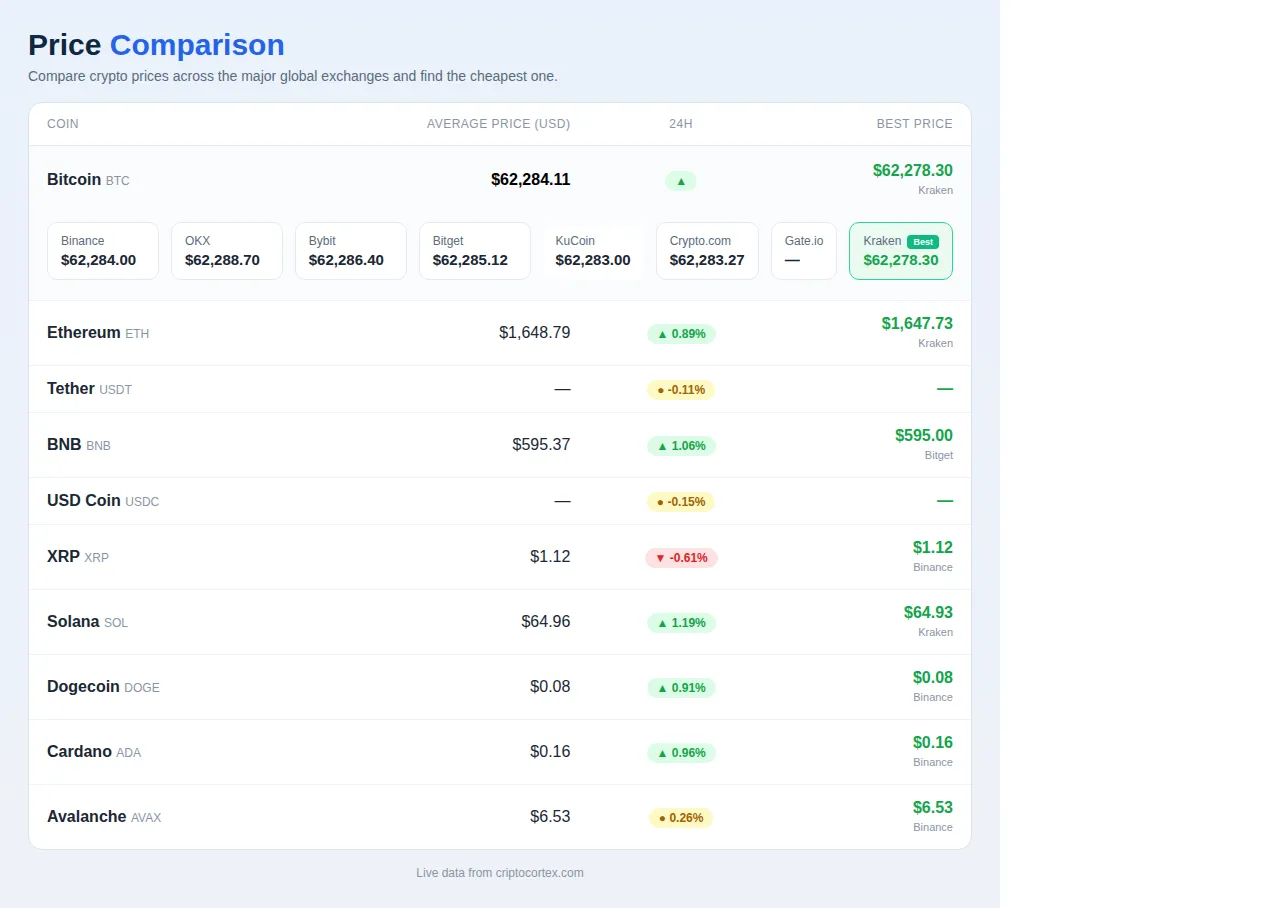Select the Binance exchange price card
Image resolution: width=1280 pixels, height=908 pixels.
click(103, 251)
